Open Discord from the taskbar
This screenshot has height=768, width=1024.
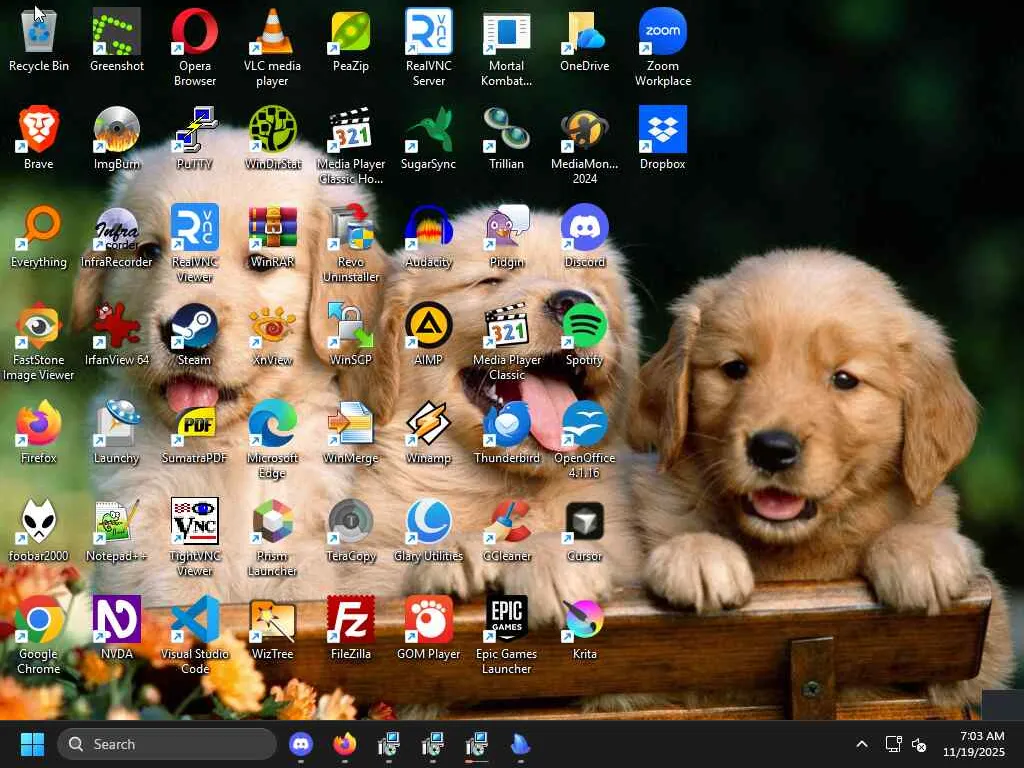301,744
